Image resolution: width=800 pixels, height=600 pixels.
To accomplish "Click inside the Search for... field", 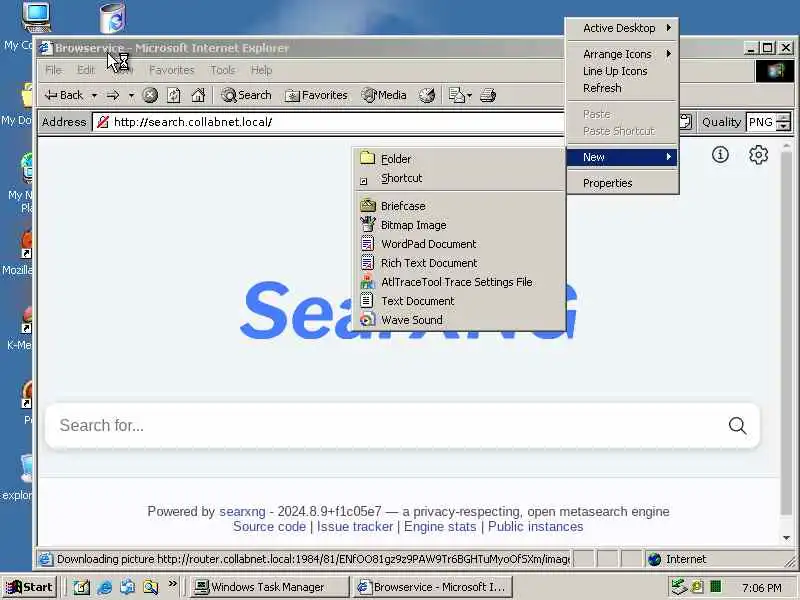I will (388, 426).
